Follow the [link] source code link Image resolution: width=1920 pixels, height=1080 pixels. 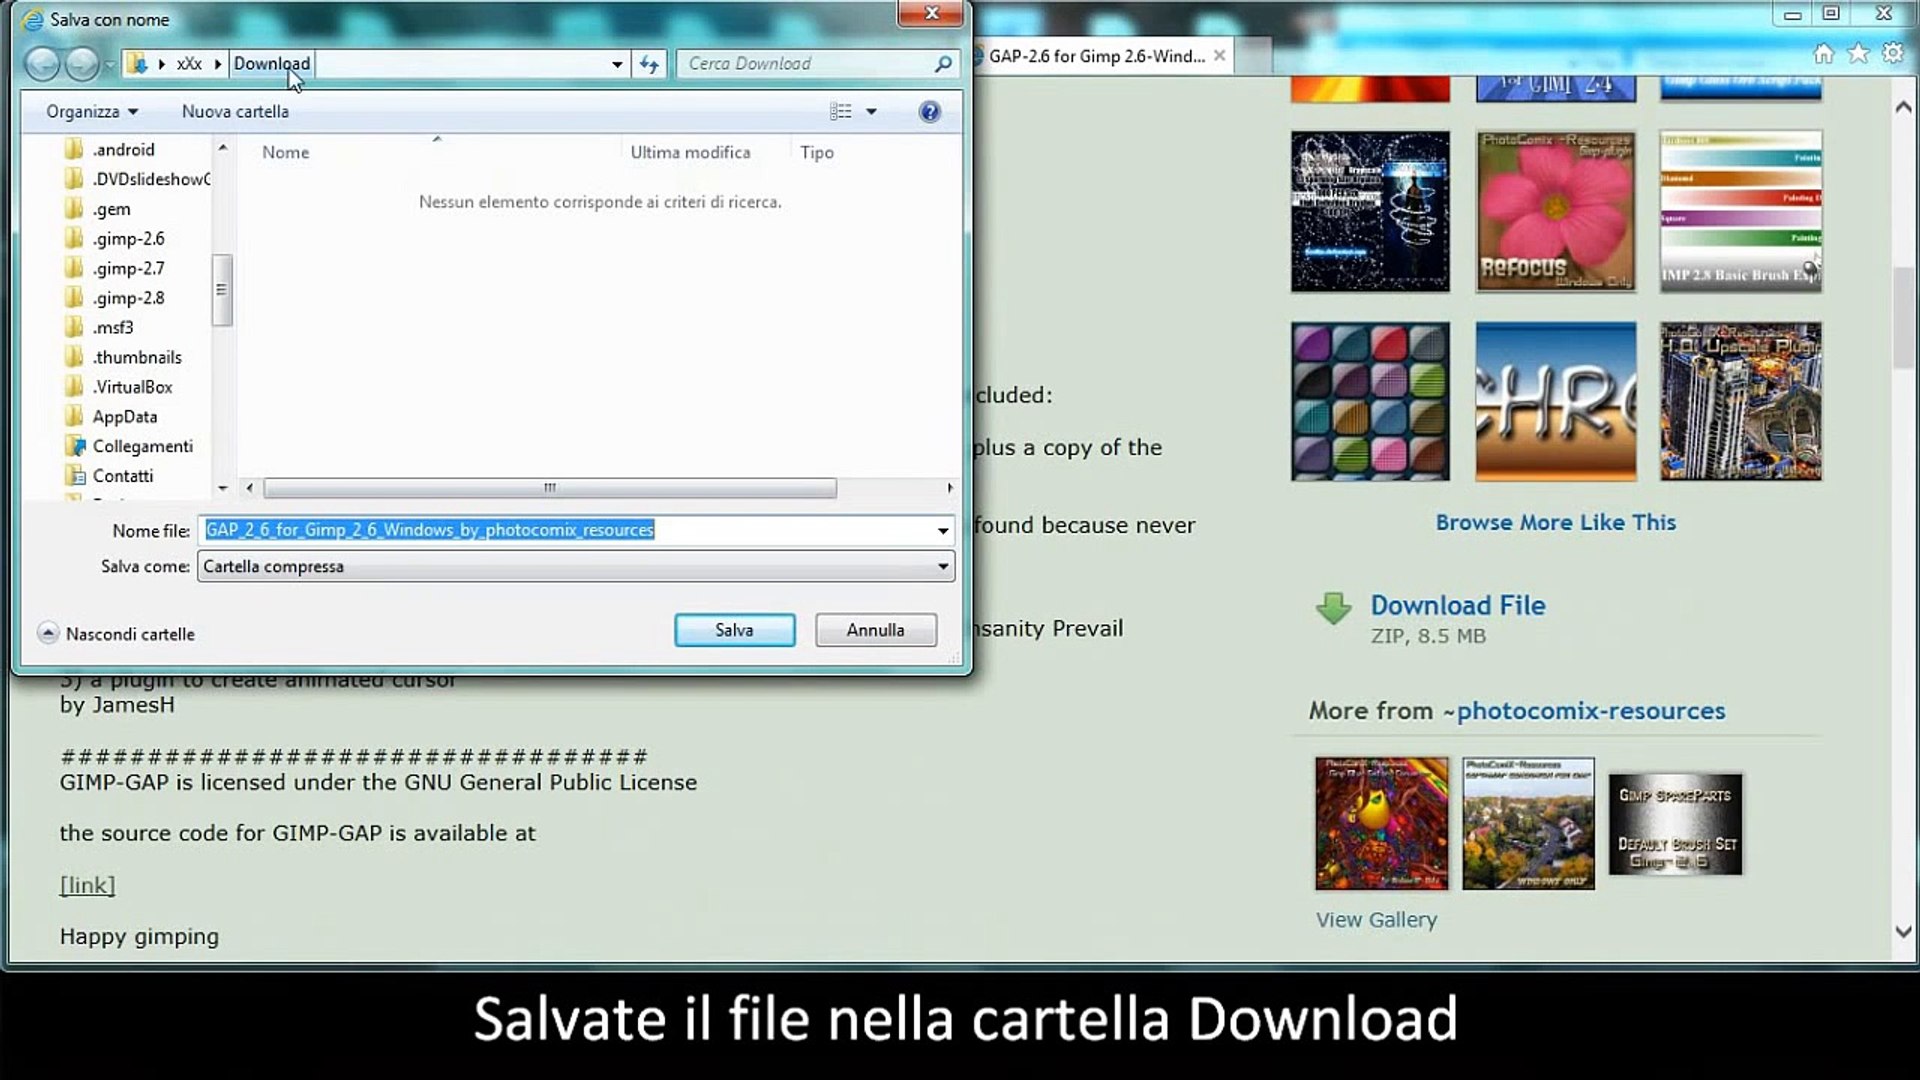[x=87, y=885]
